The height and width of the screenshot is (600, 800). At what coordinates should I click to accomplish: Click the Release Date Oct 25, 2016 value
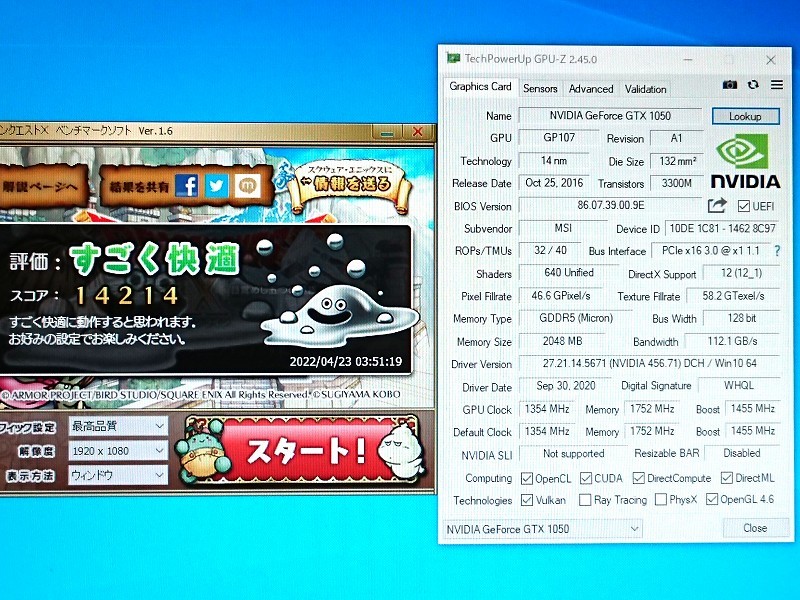point(554,183)
